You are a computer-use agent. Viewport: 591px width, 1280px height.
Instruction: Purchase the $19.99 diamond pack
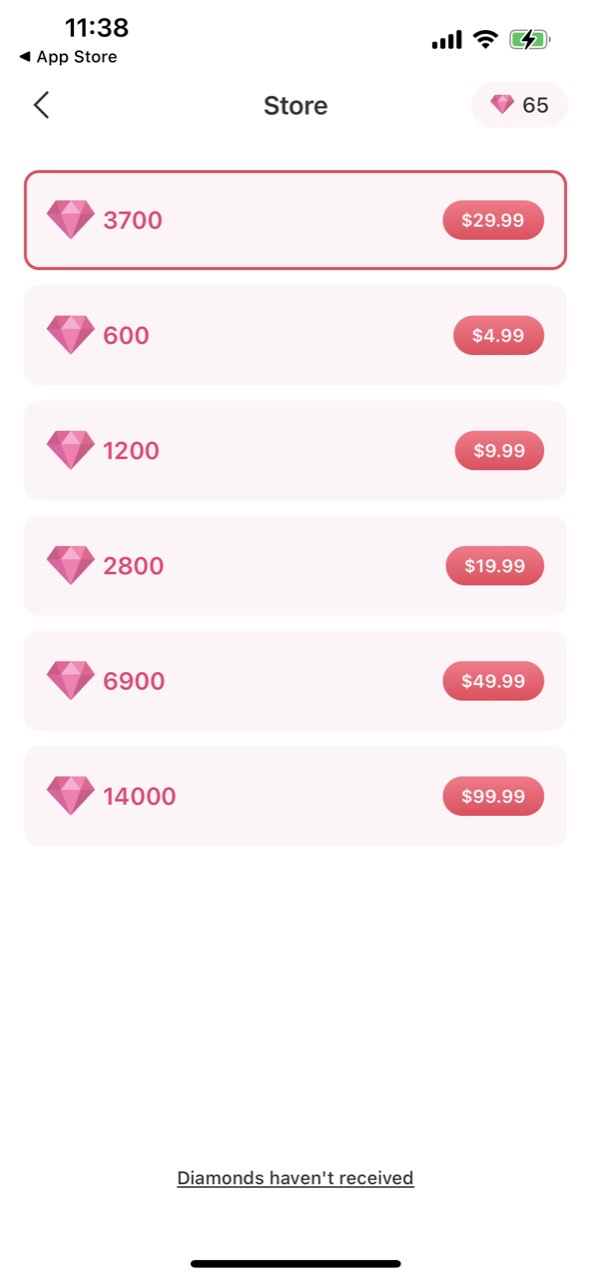tap(495, 565)
